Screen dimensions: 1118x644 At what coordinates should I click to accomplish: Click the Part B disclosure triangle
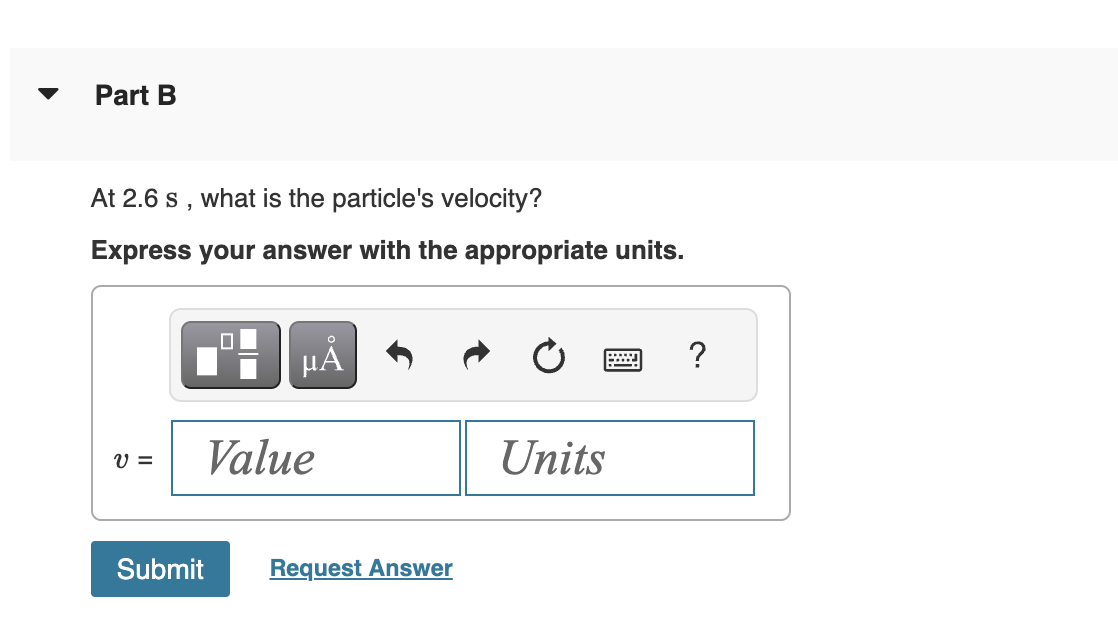coord(47,92)
